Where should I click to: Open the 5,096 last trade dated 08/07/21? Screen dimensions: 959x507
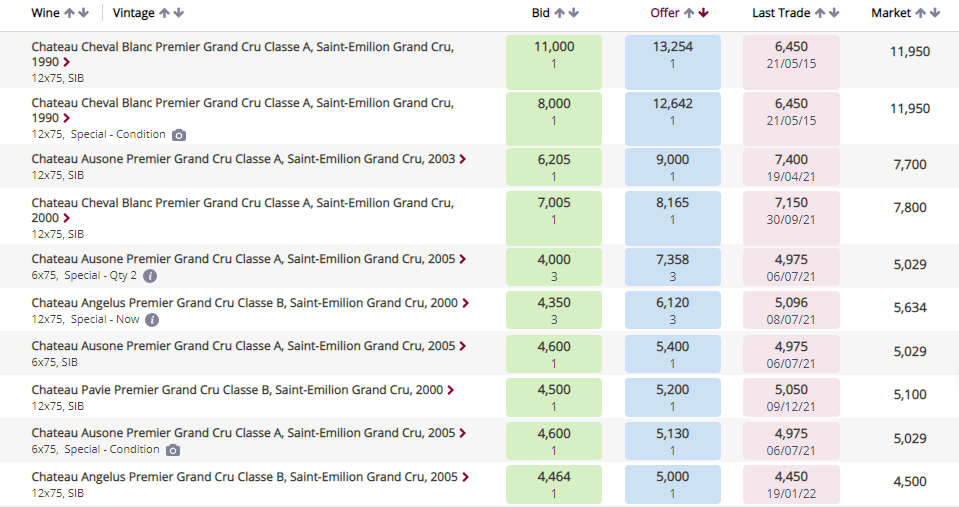[791, 310]
